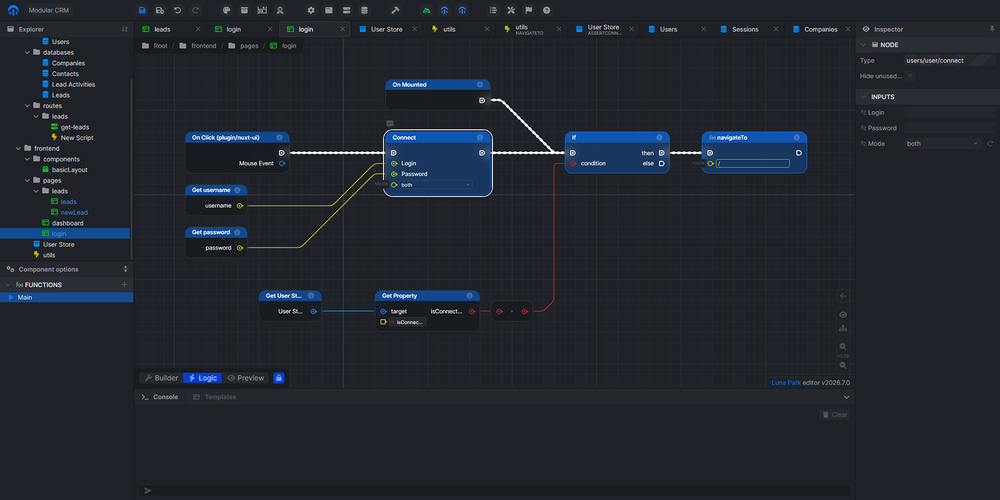Open the tools wrench-and-screwdriver icon
1000x500 pixels.
click(x=511, y=10)
